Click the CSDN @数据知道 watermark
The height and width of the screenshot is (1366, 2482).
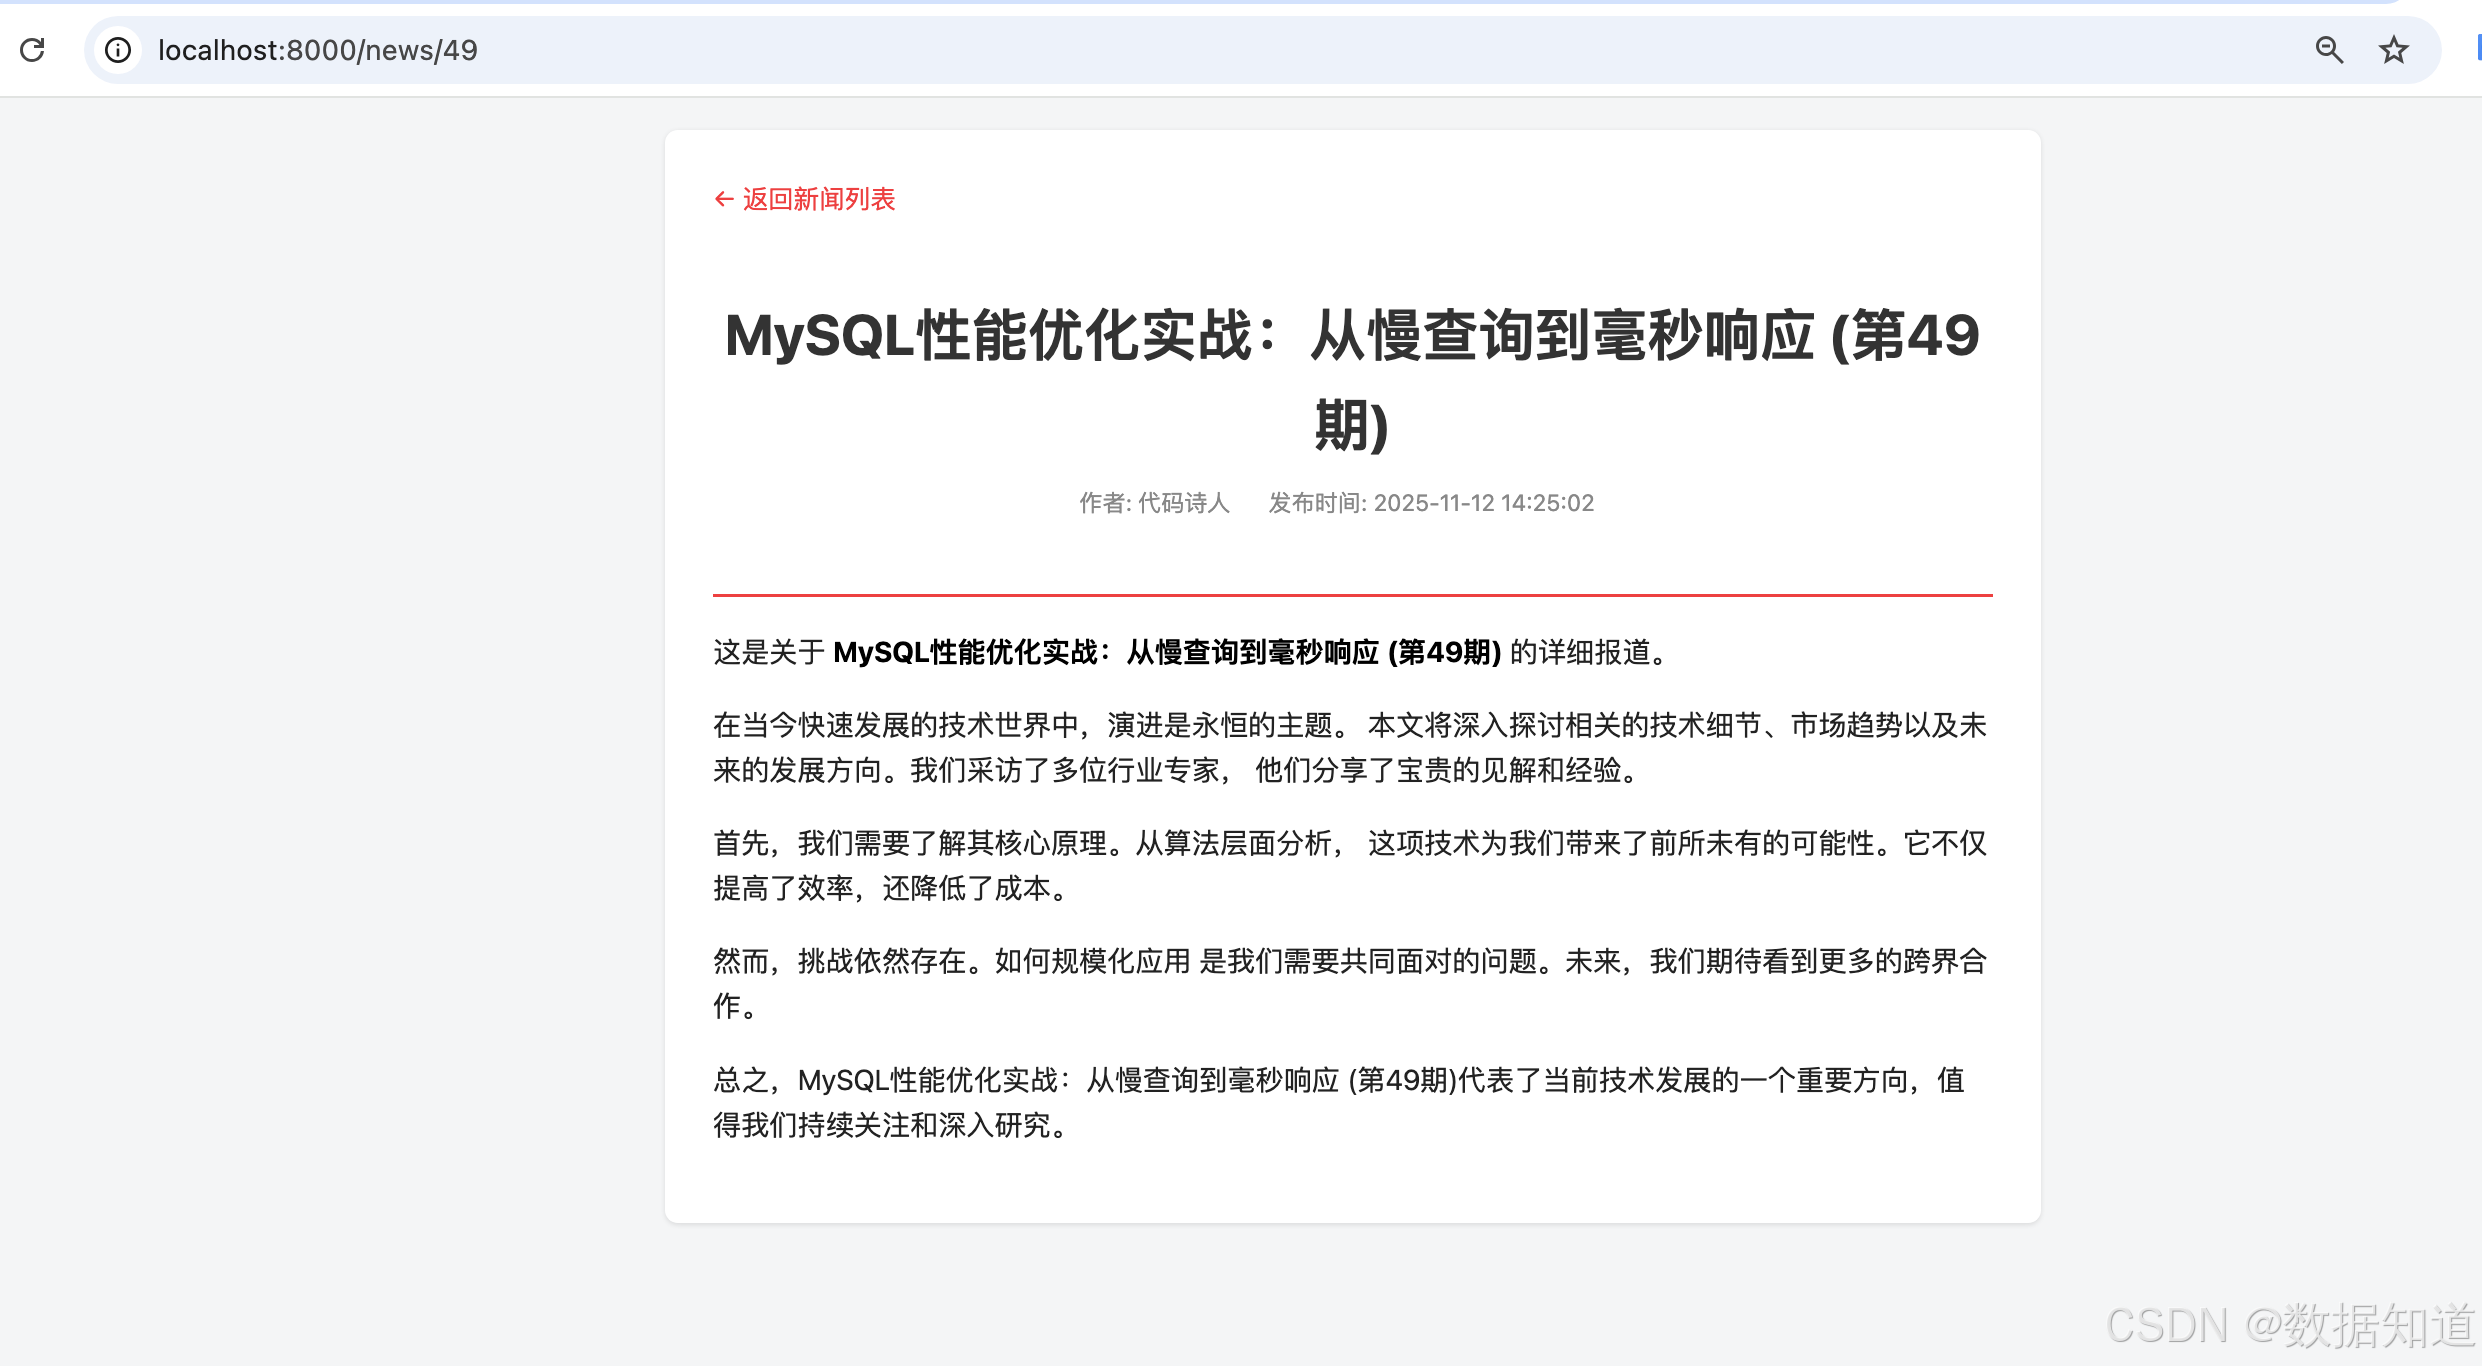coord(2290,1326)
